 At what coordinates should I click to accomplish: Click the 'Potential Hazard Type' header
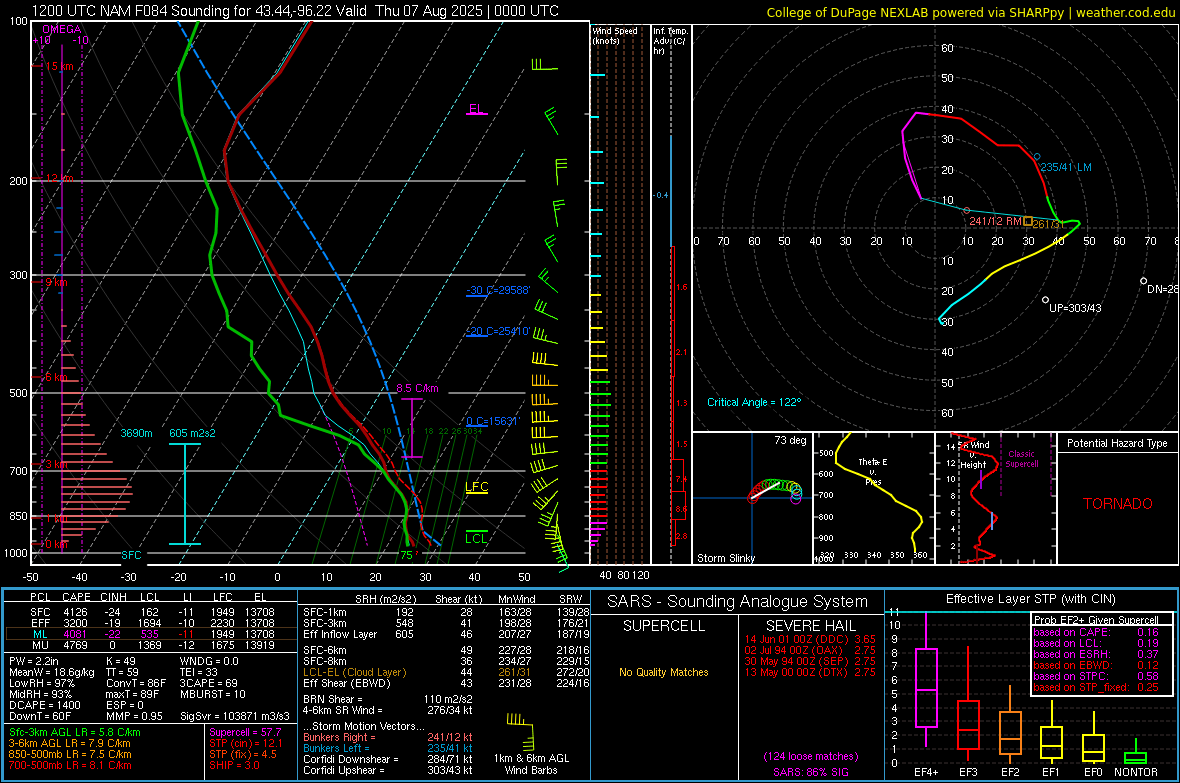pos(1117,443)
